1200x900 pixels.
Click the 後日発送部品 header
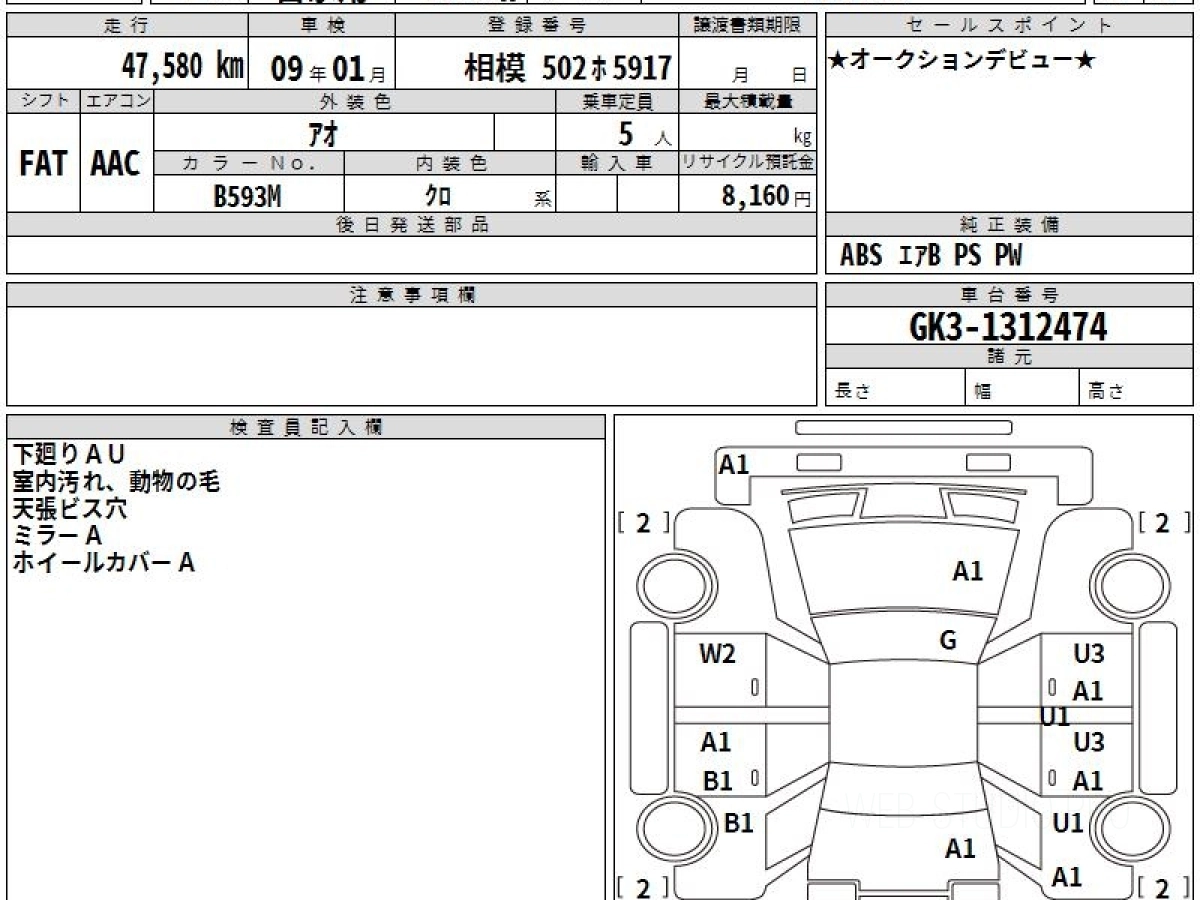[x=411, y=225]
